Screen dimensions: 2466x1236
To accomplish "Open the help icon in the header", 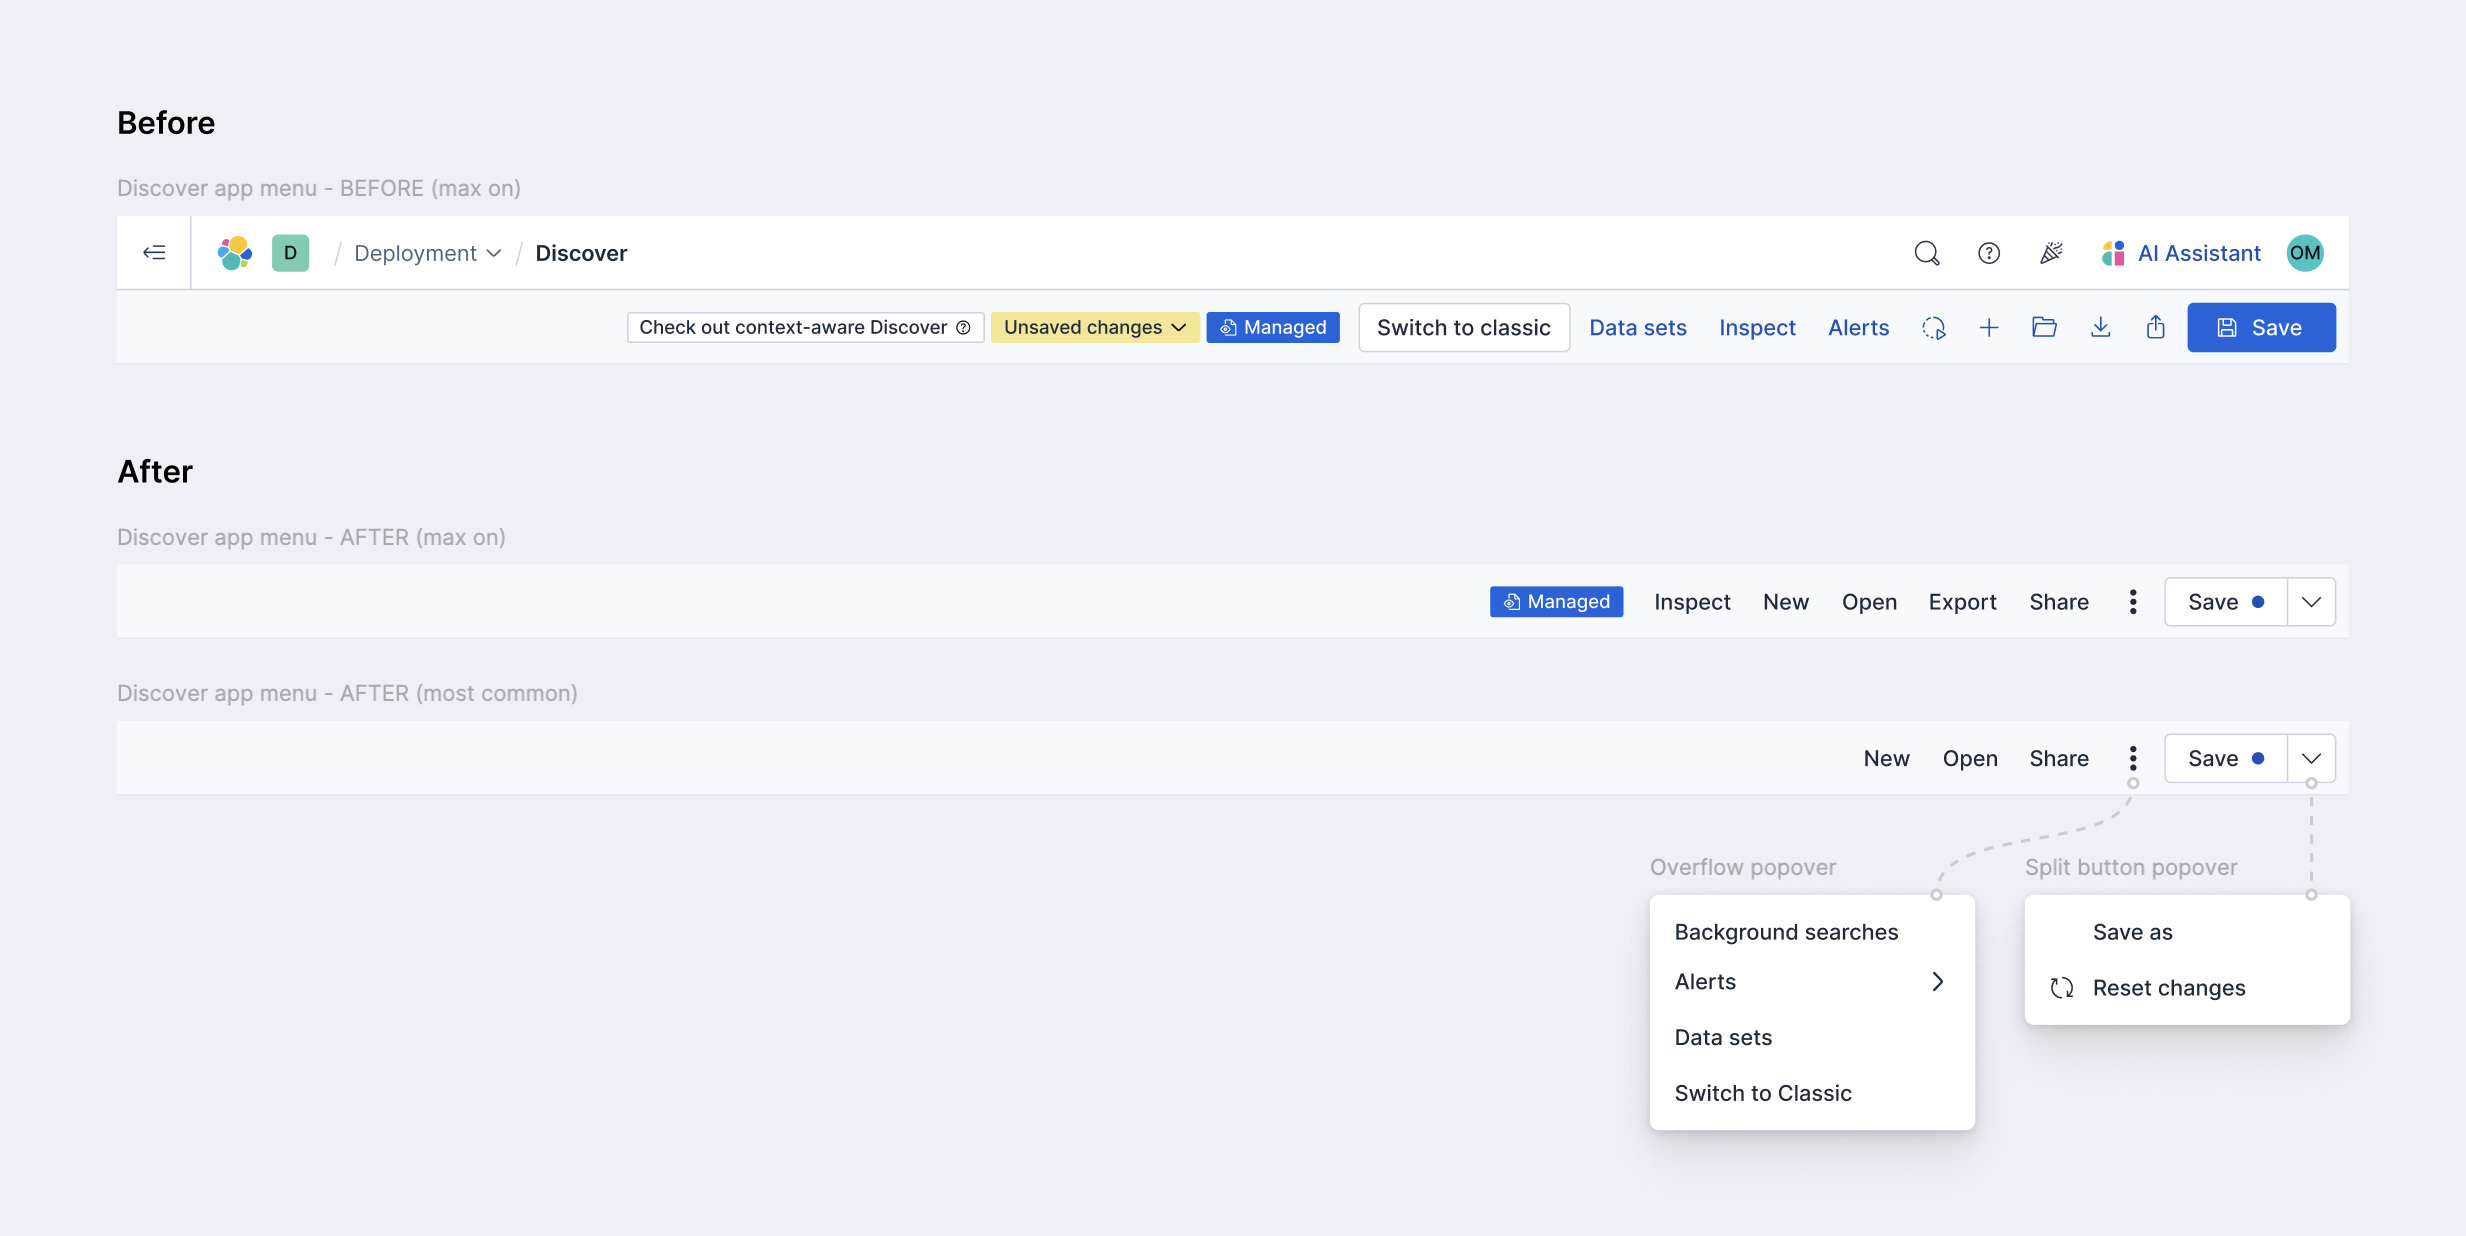I will [1989, 253].
